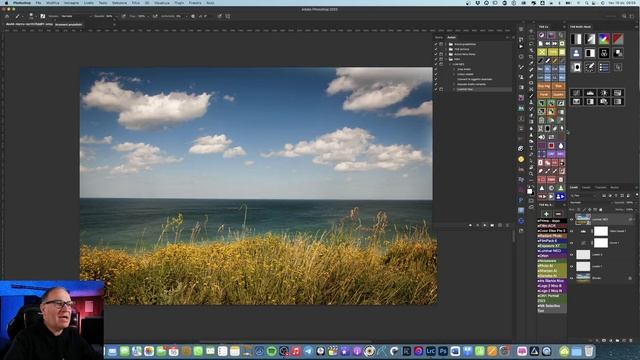This screenshot has height=360, width=640.
Task: Click the blue person-play button in TK Cx panel
Action: tap(560, 196)
